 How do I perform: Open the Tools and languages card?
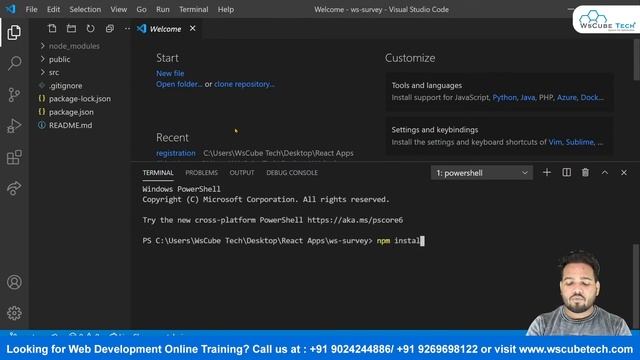(x=499, y=92)
